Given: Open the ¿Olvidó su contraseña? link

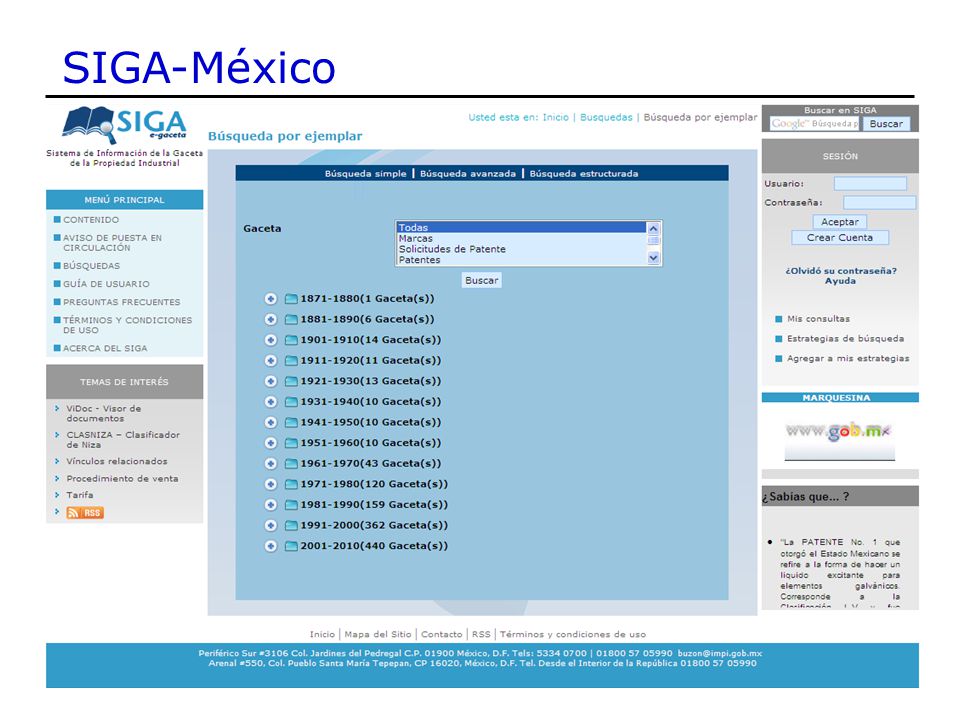Looking at the screenshot, I should point(841,271).
